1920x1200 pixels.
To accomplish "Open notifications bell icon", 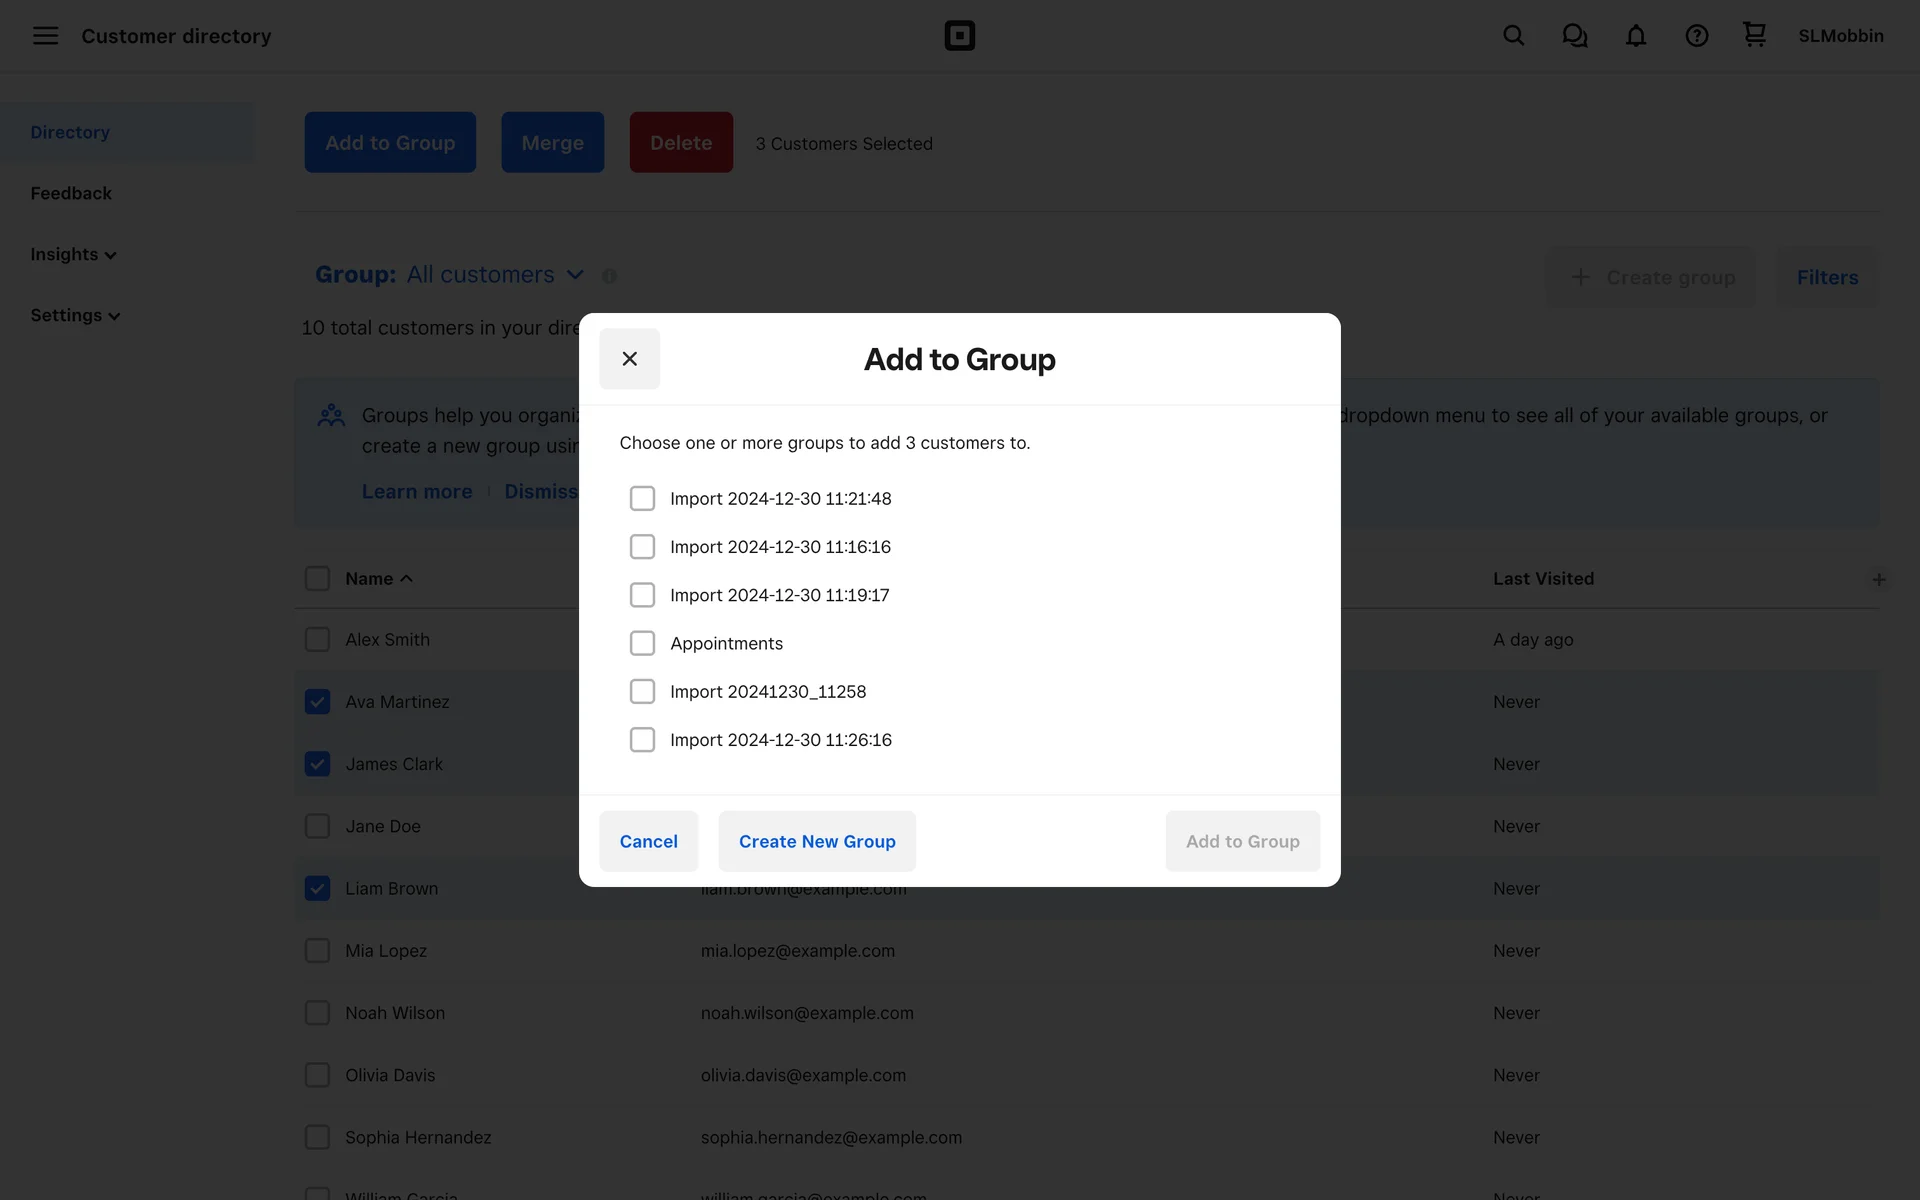I will point(1635,36).
